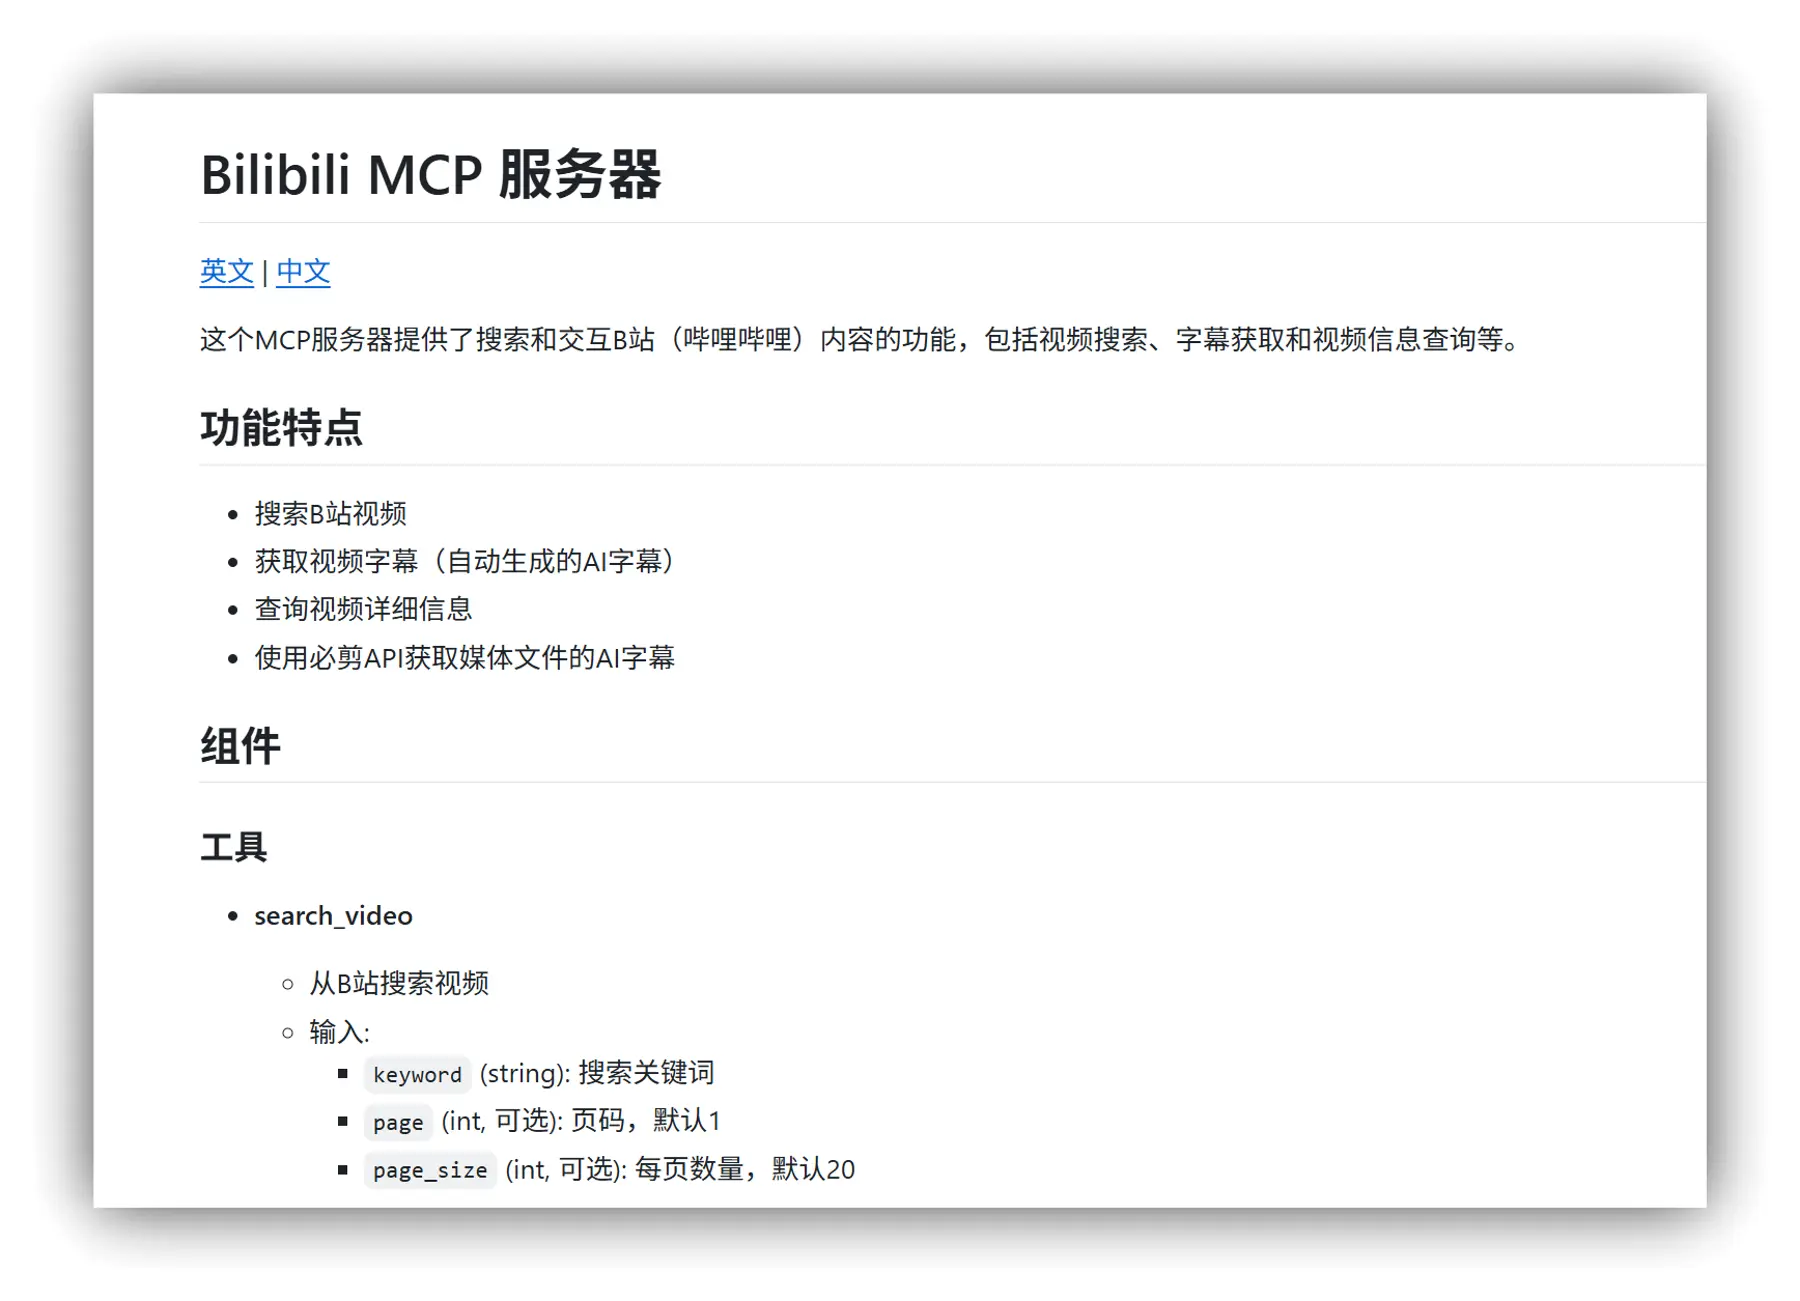This screenshot has width=1800, height=1301.
Task: Select the 功能特点 section heading
Action: tap(281, 428)
